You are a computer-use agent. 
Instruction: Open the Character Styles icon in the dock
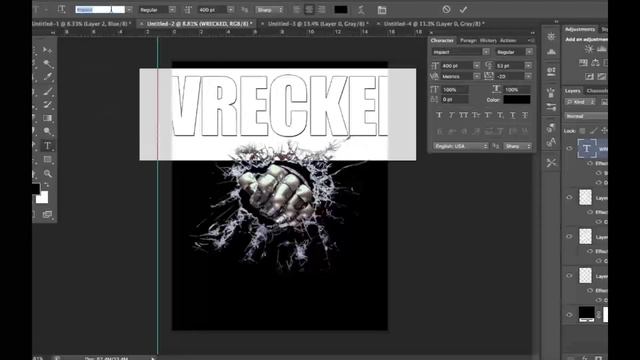coord(551,142)
